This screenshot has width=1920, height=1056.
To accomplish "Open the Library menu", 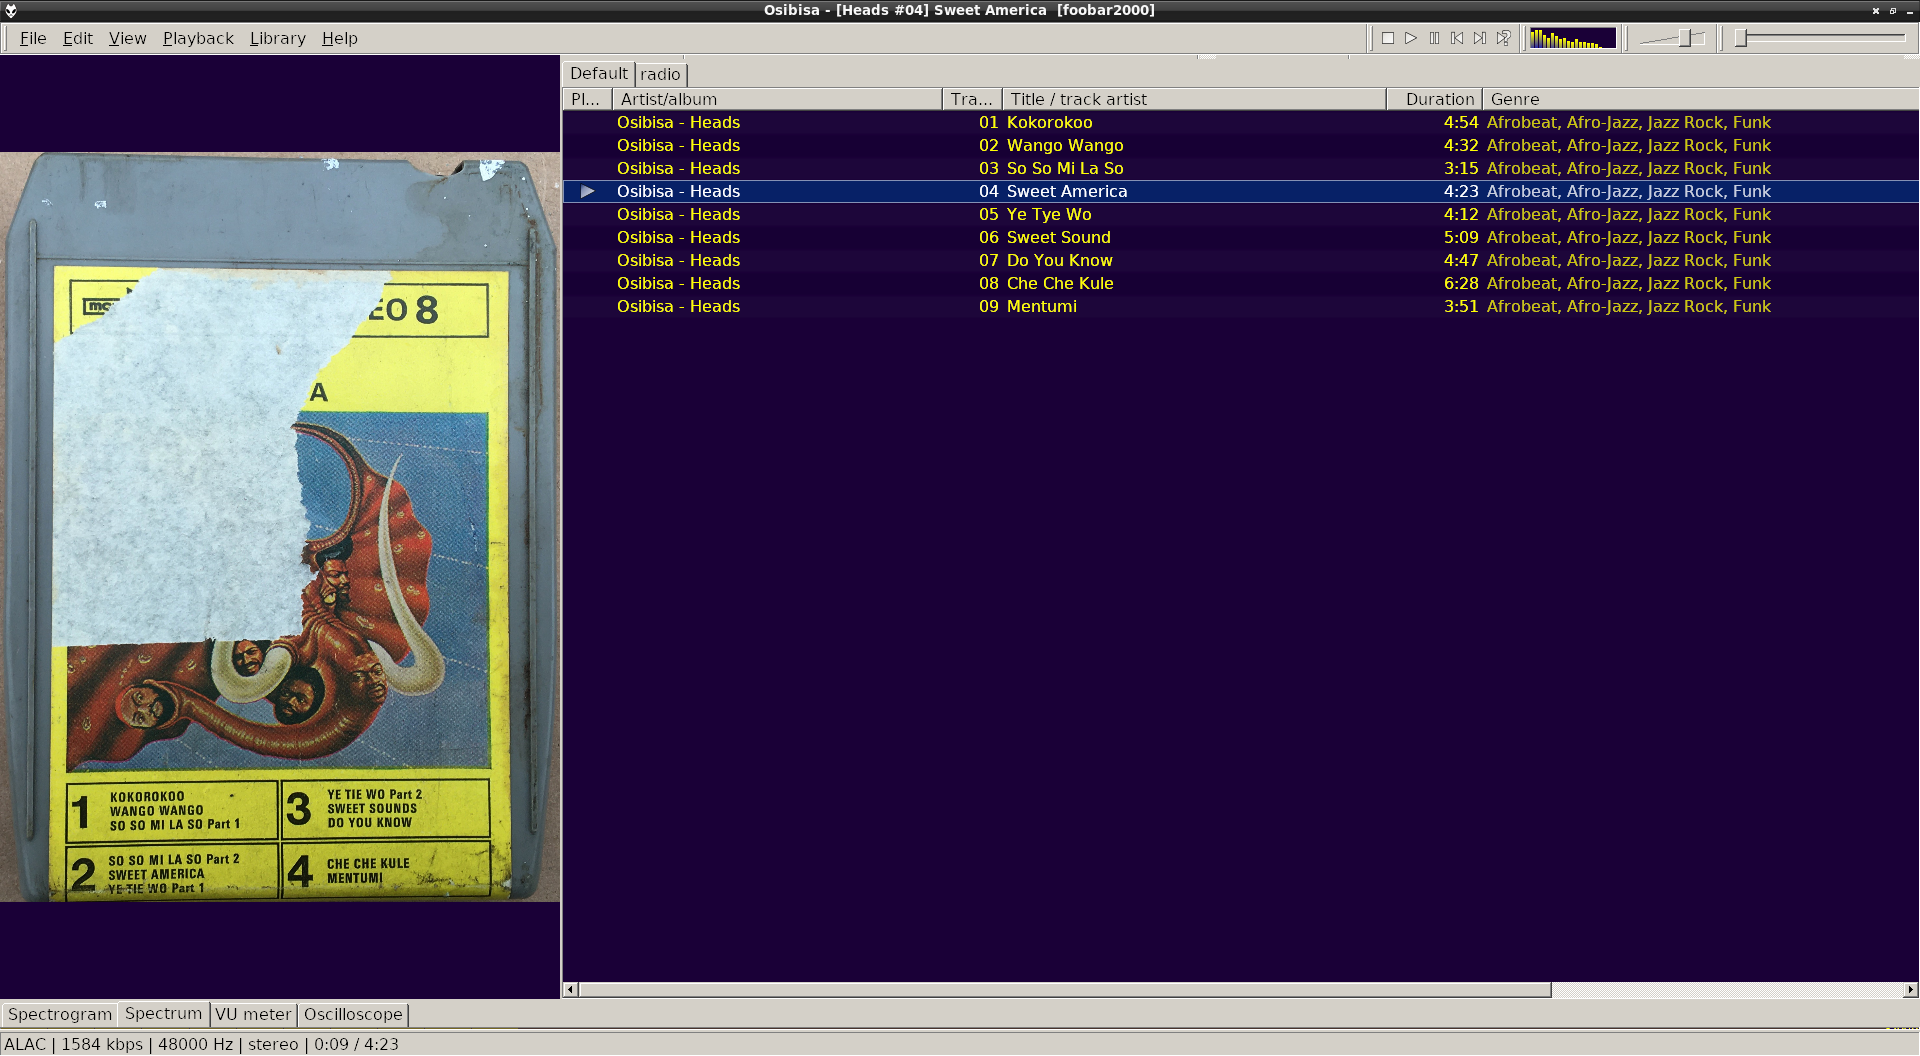I will click(277, 38).
